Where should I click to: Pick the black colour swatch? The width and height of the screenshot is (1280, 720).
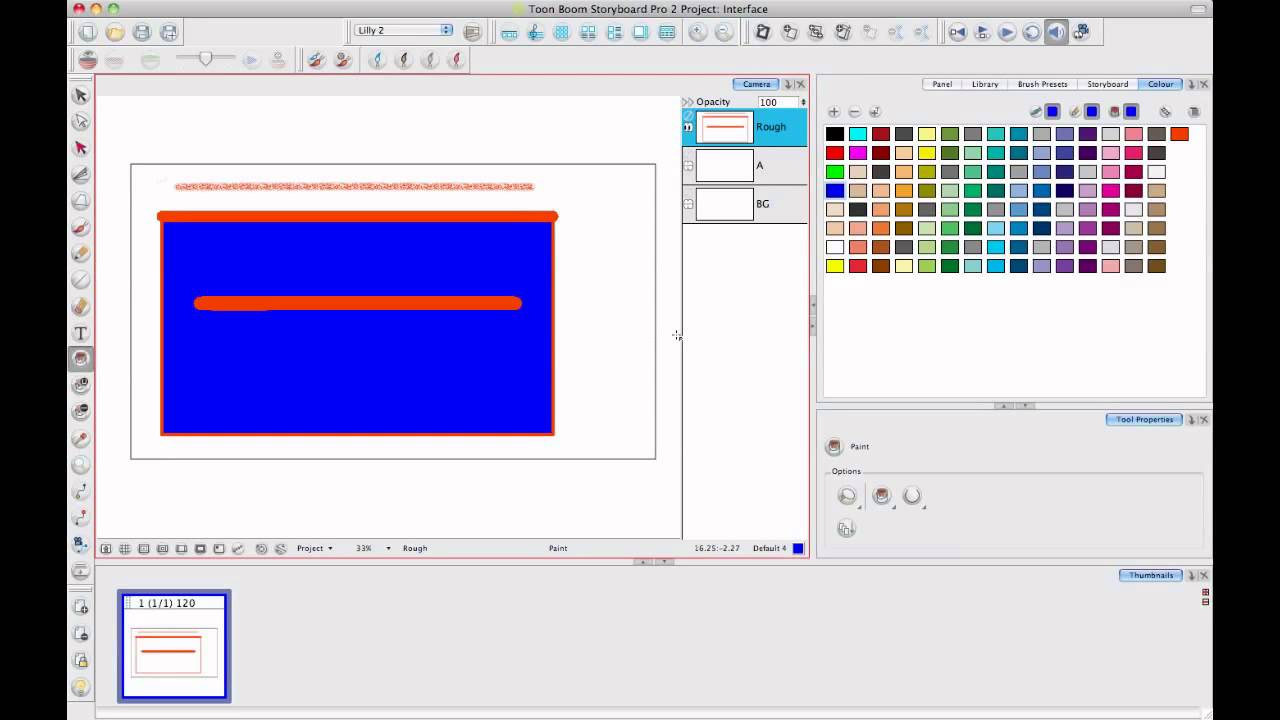834,134
